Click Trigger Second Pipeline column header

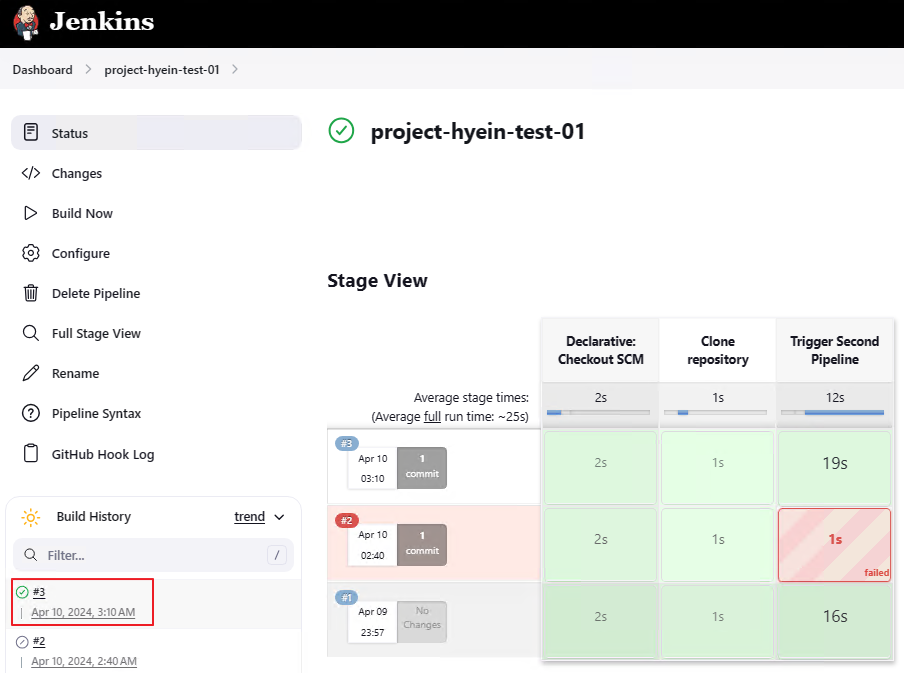(835, 350)
